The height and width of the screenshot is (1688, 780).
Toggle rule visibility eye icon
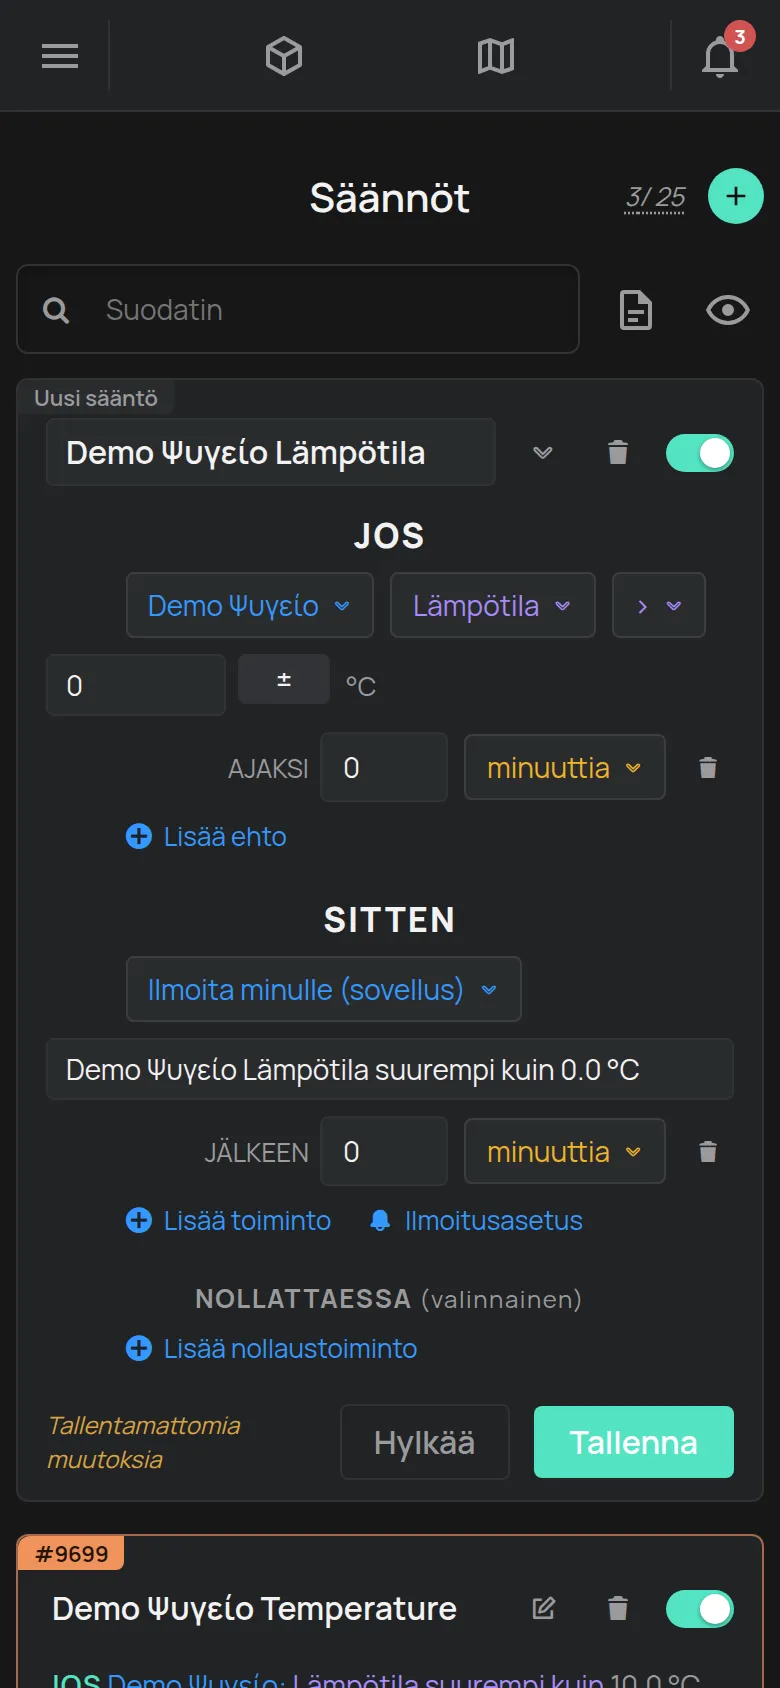coord(728,310)
